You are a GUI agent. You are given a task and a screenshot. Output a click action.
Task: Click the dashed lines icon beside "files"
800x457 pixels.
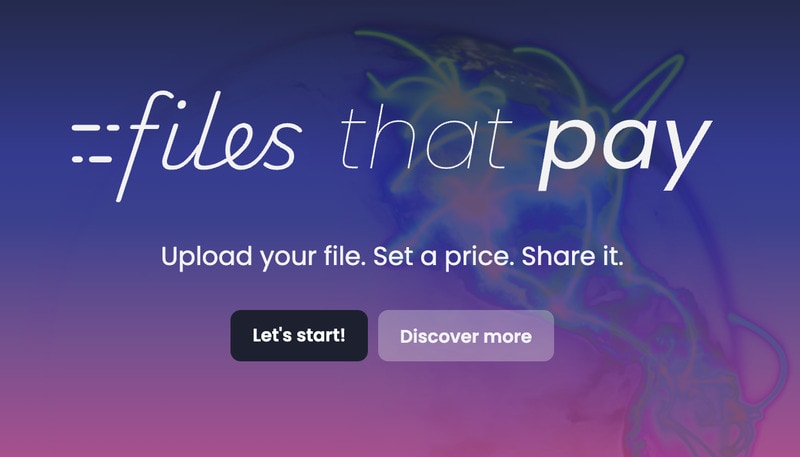pos(95,143)
